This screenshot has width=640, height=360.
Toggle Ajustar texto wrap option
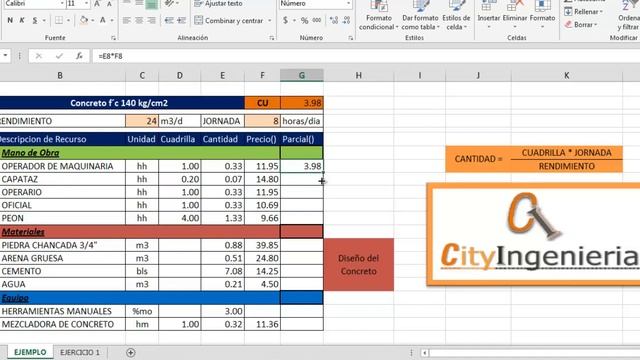(x=218, y=4)
